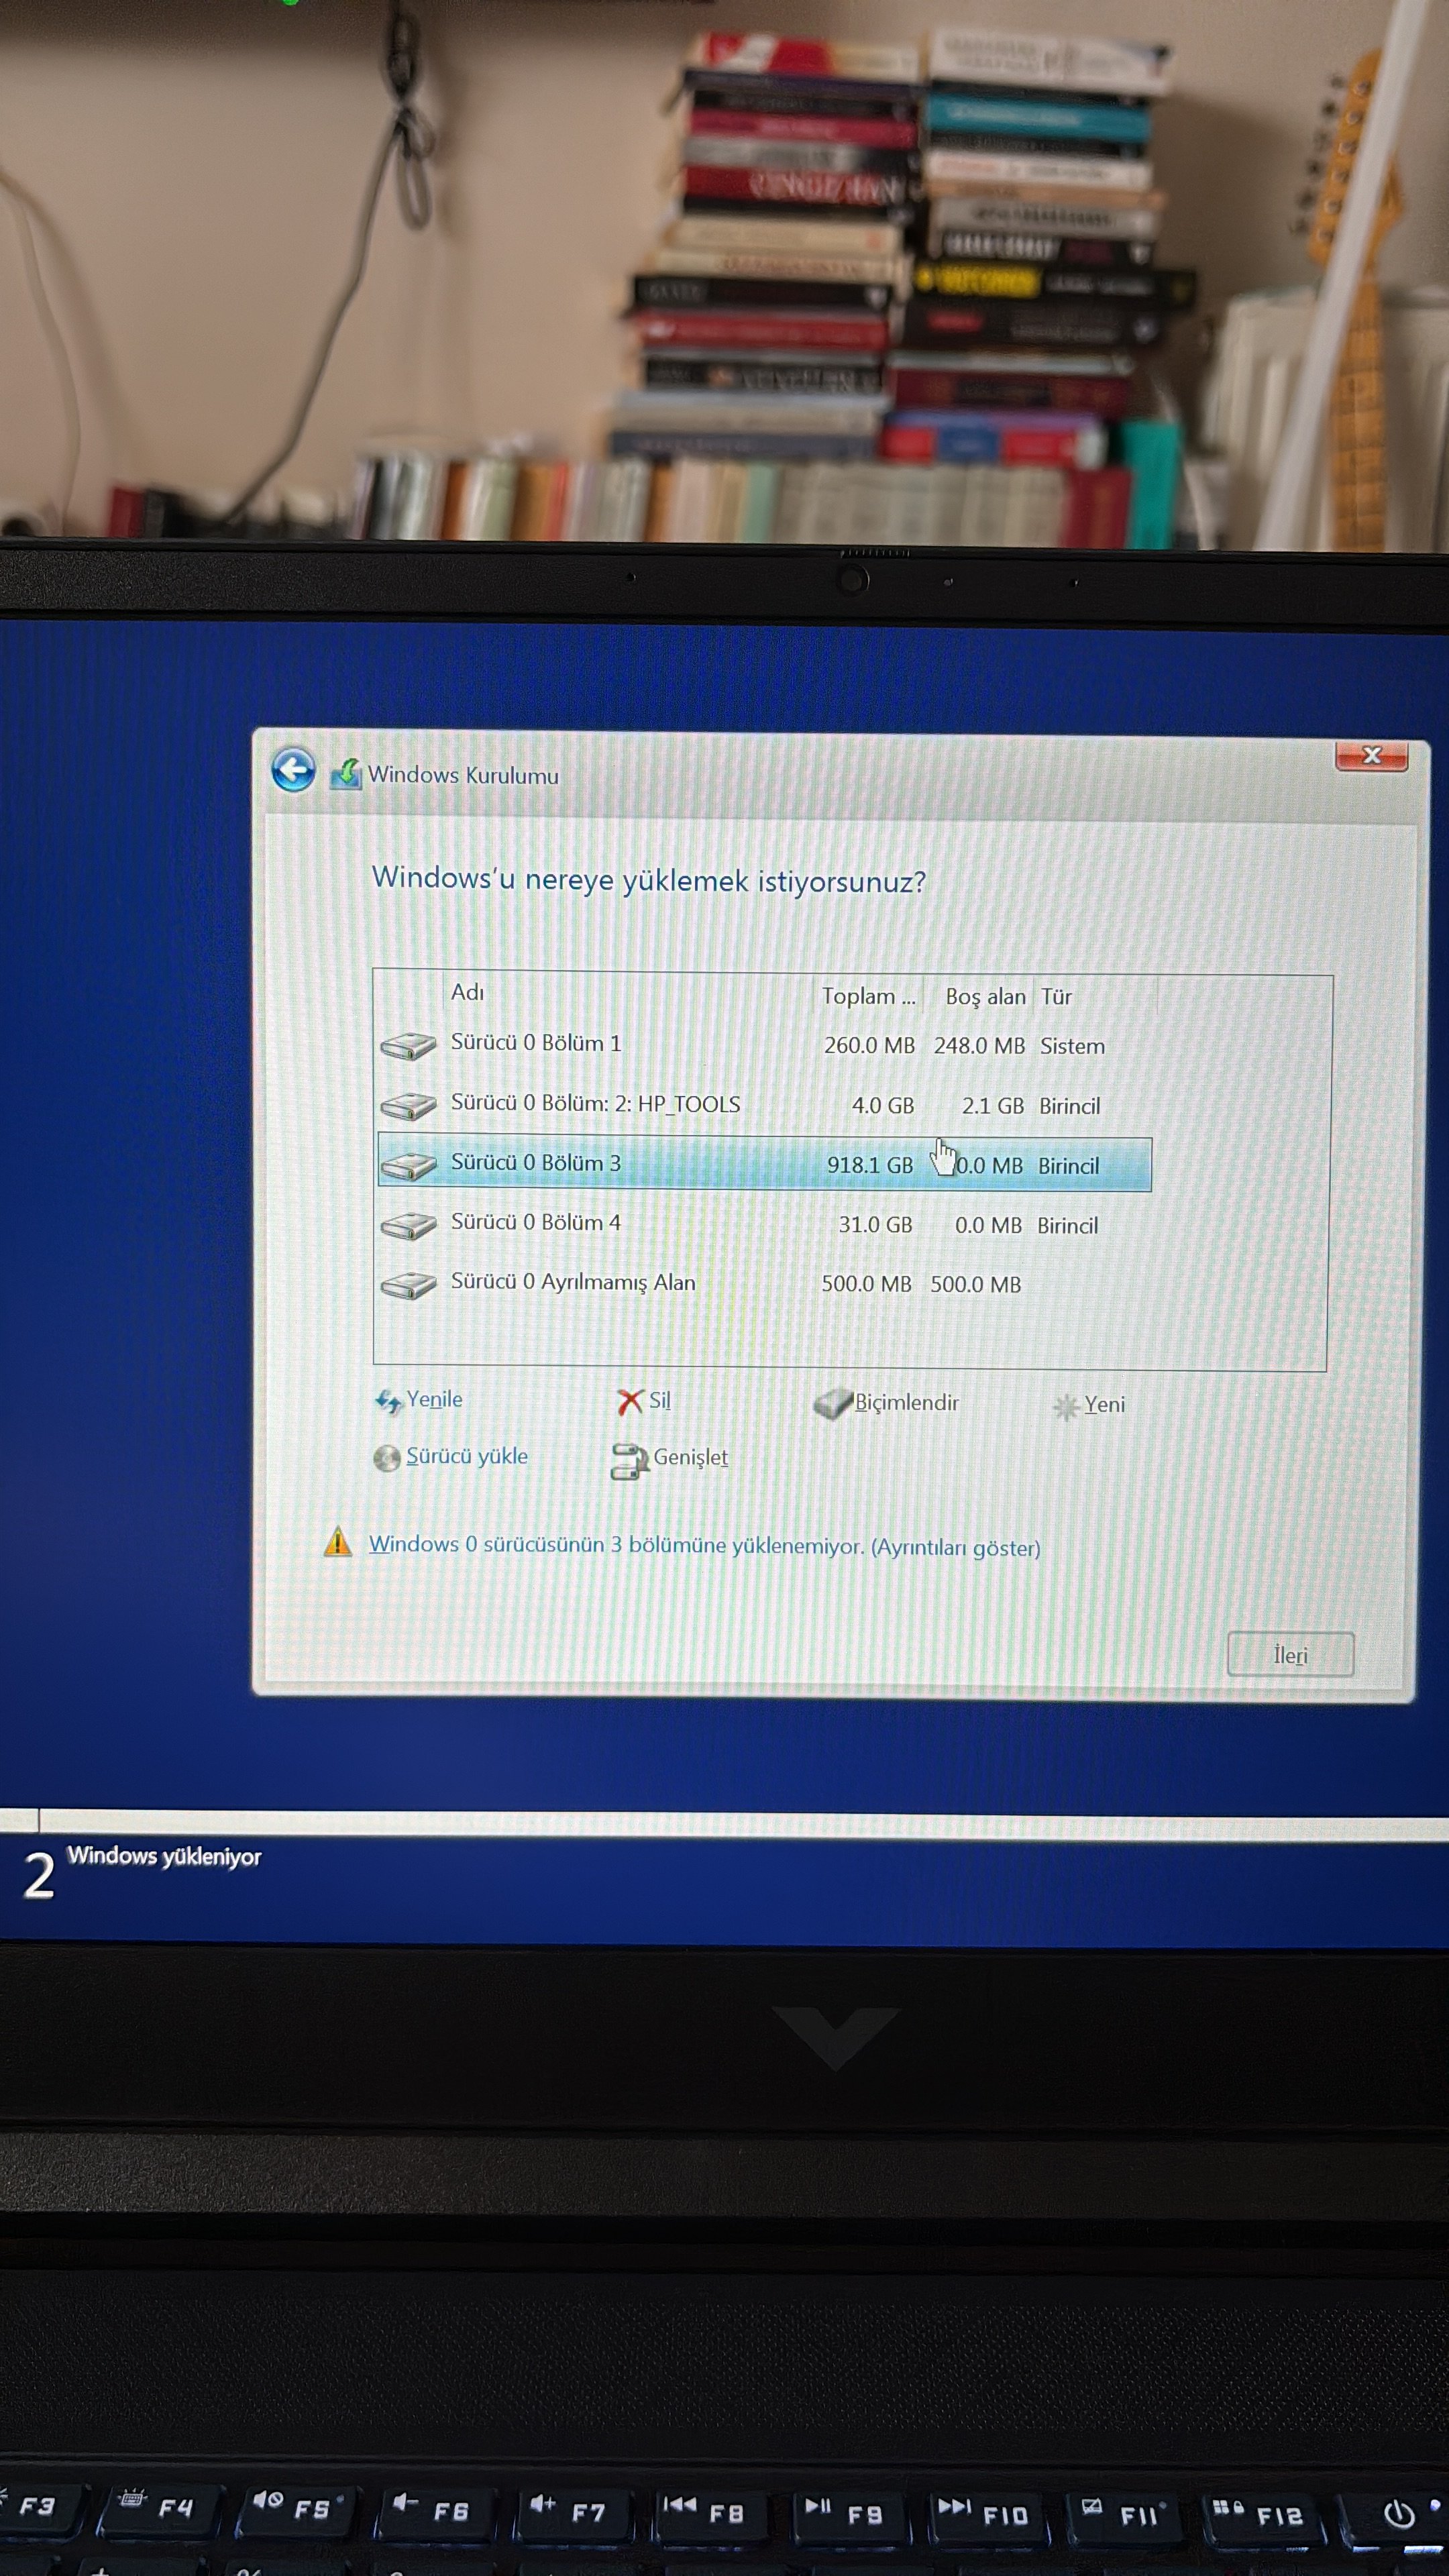Click the Sürücü yükle disc icon
The image size is (1449, 2576).
tap(387, 1458)
